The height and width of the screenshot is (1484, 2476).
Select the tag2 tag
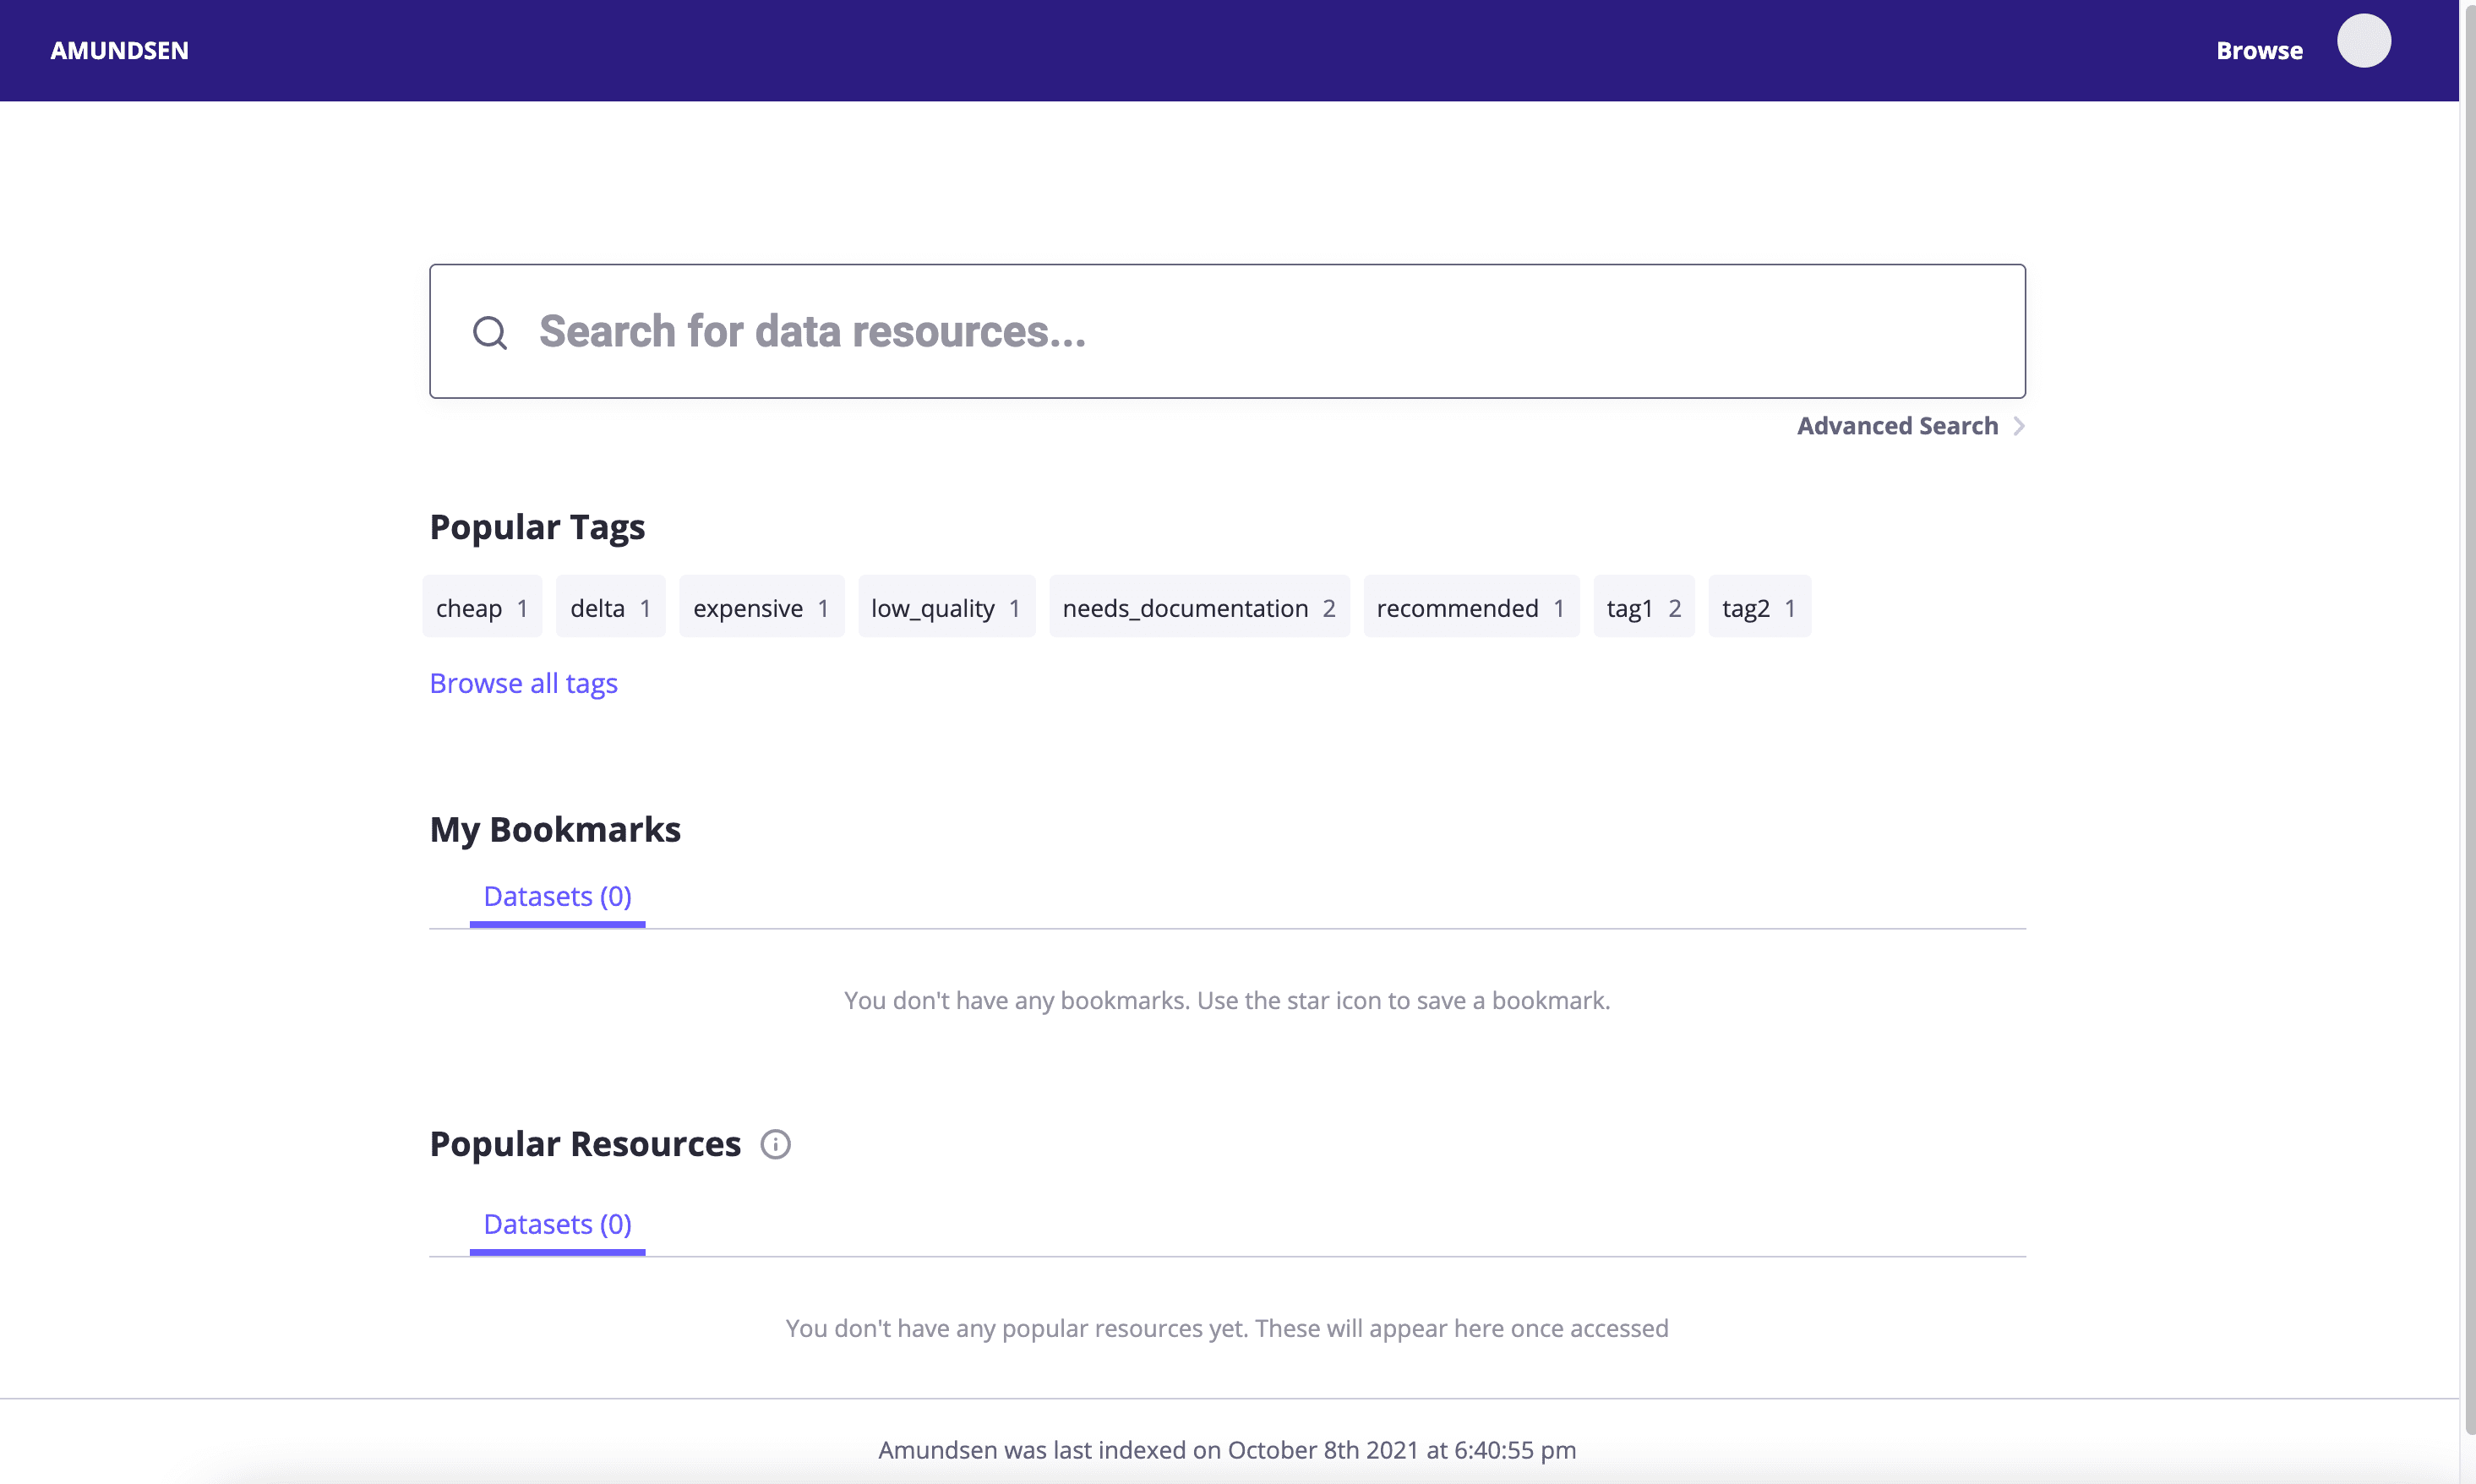1759,607
